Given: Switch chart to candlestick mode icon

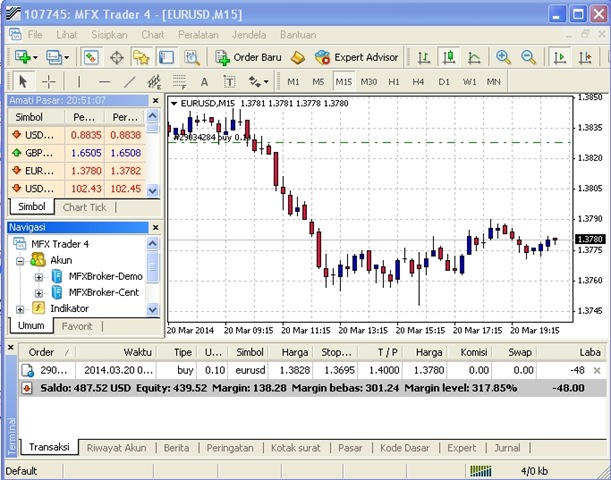Looking at the screenshot, I should pos(448,57).
